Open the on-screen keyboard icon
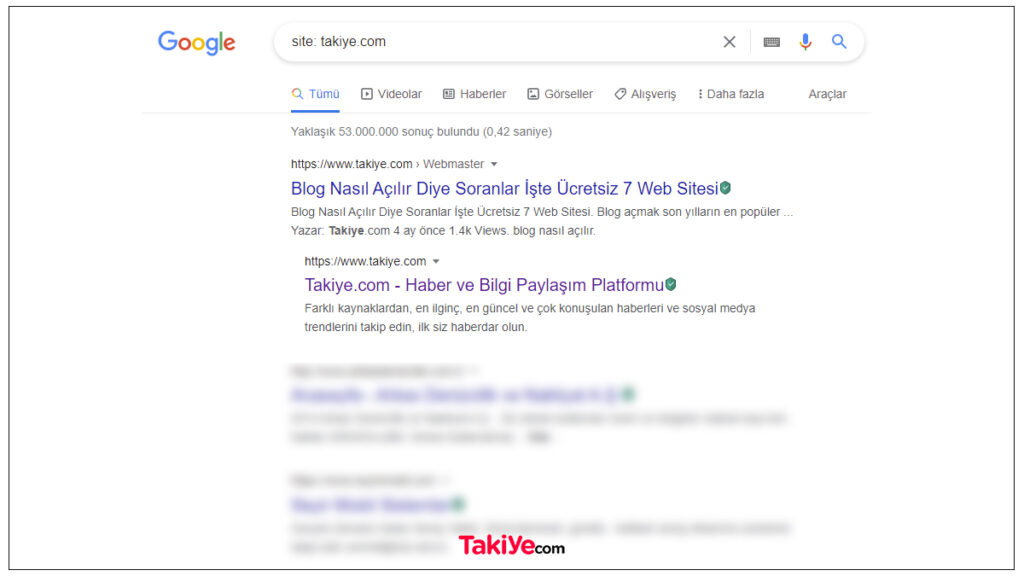Screen dimensions: 1024x576 click(x=771, y=42)
